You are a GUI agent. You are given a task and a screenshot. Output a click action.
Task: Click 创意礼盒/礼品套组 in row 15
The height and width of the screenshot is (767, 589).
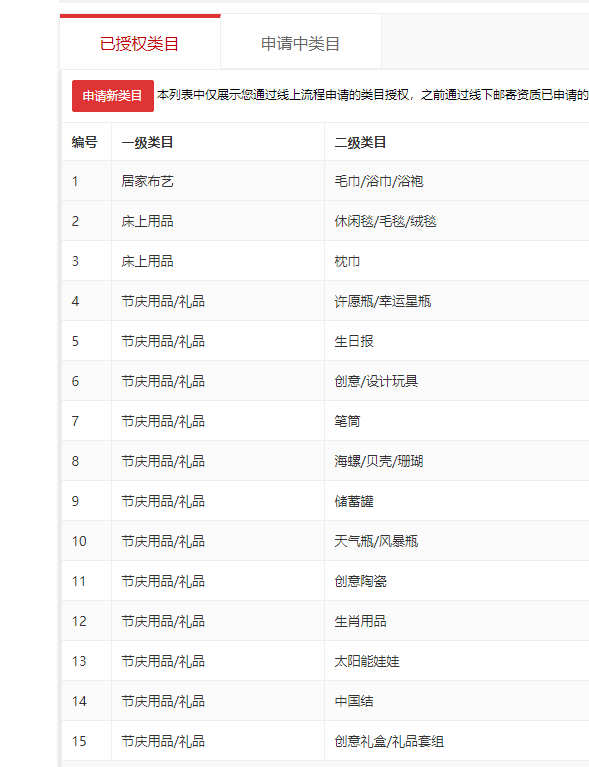point(389,742)
